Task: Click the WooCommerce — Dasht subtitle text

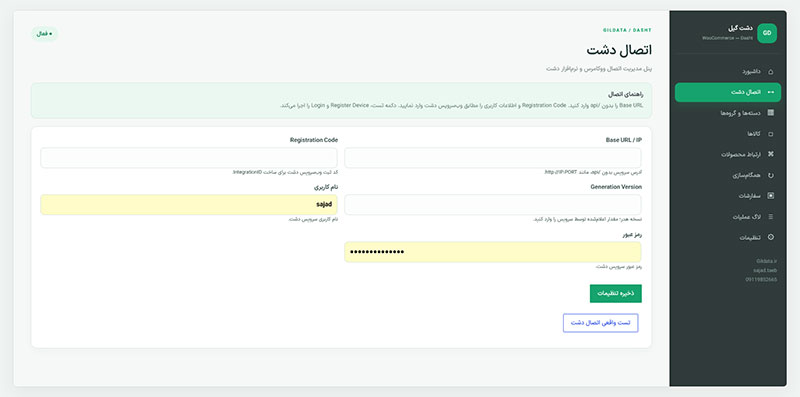Action: click(727, 38)
